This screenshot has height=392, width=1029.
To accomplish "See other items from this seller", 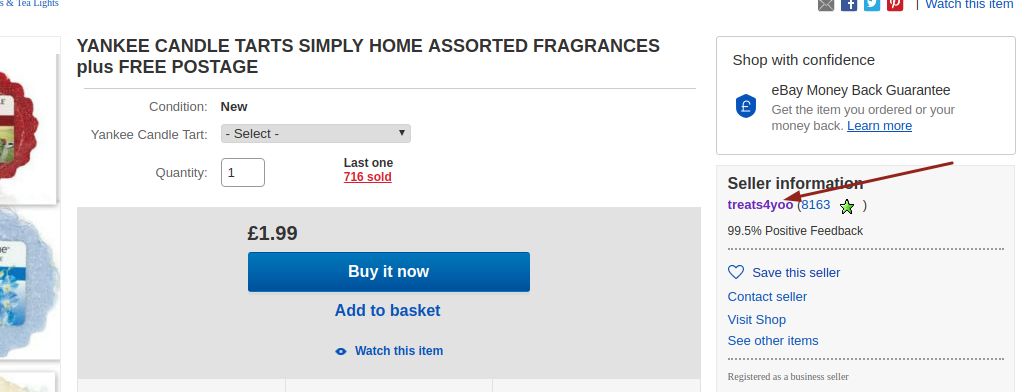I will click(773, 341).
